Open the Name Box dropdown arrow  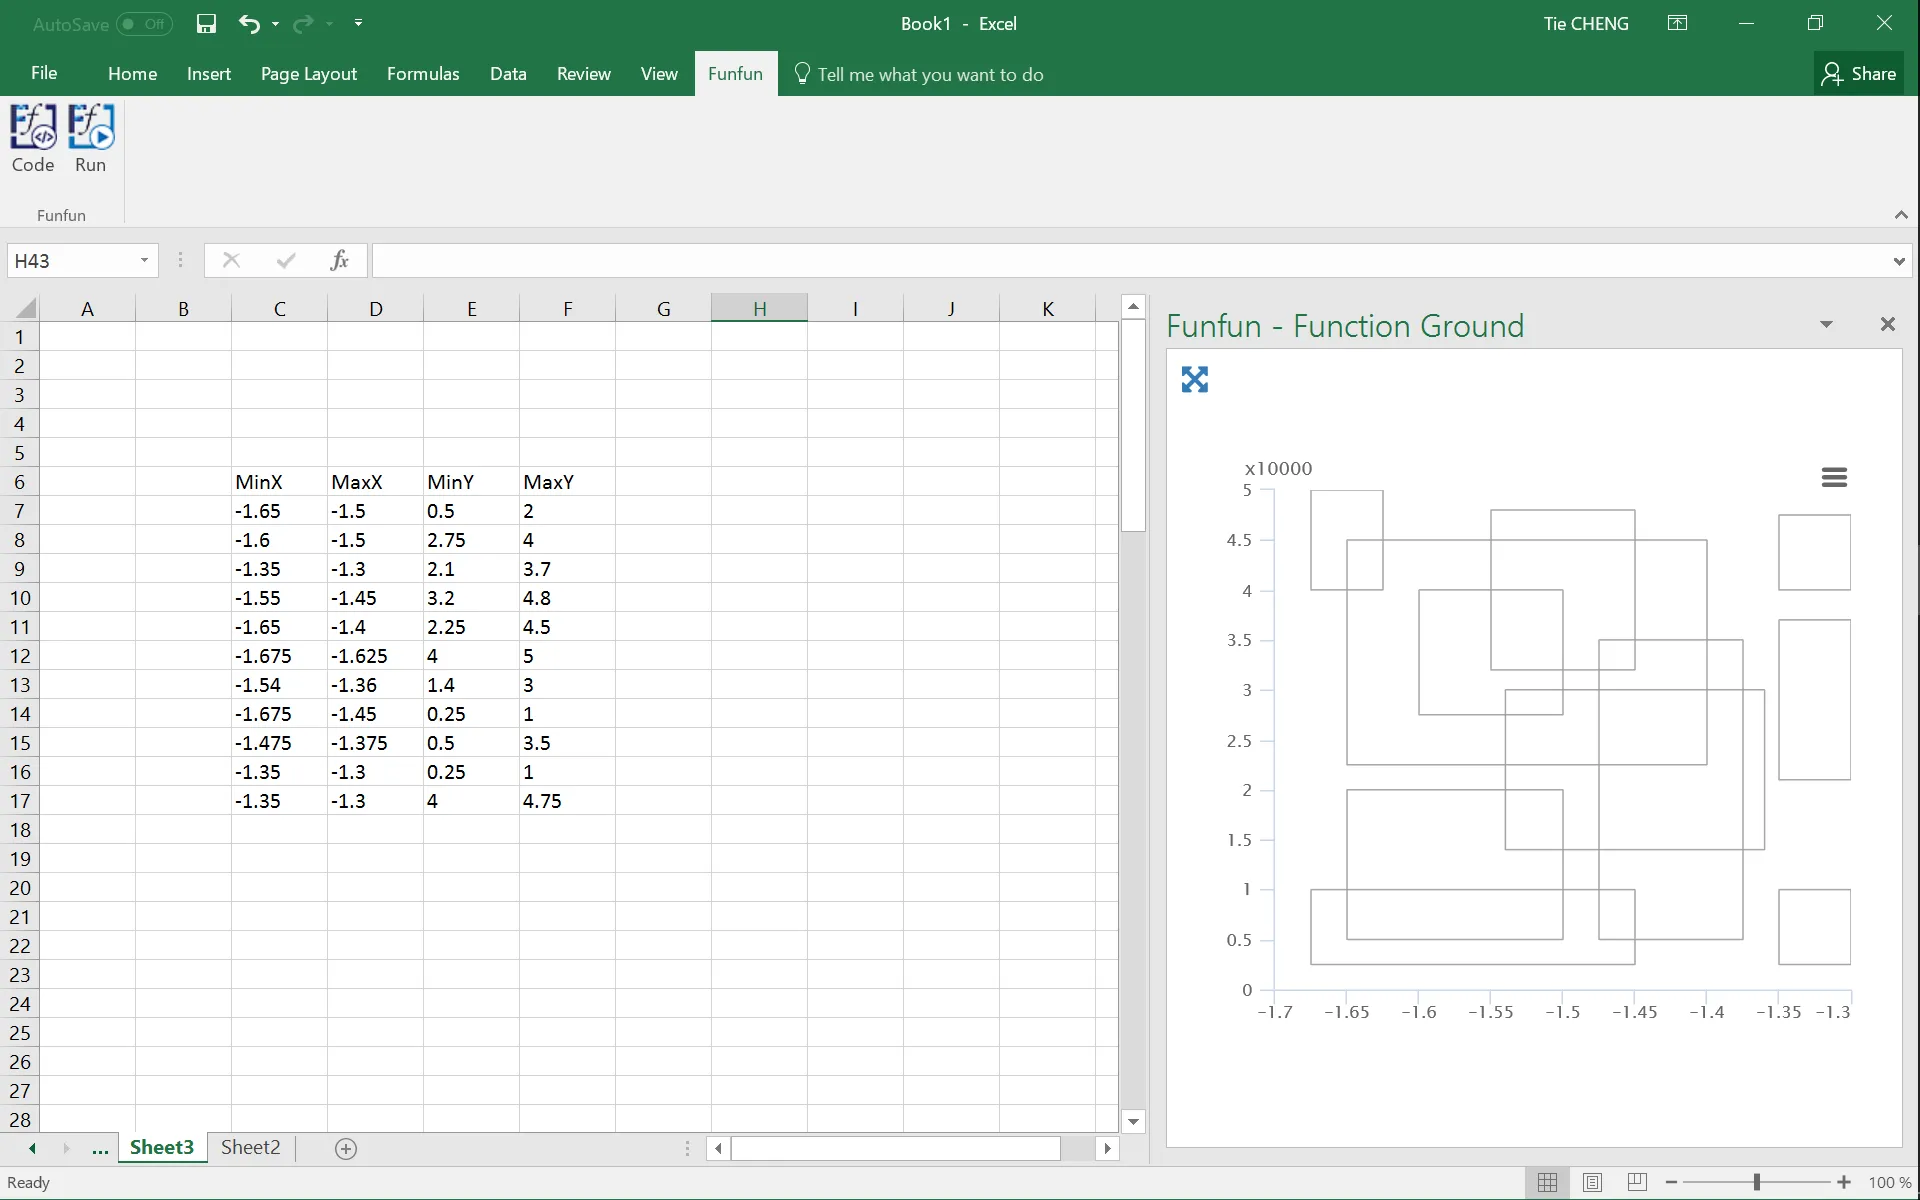click(x=144, y=261)
